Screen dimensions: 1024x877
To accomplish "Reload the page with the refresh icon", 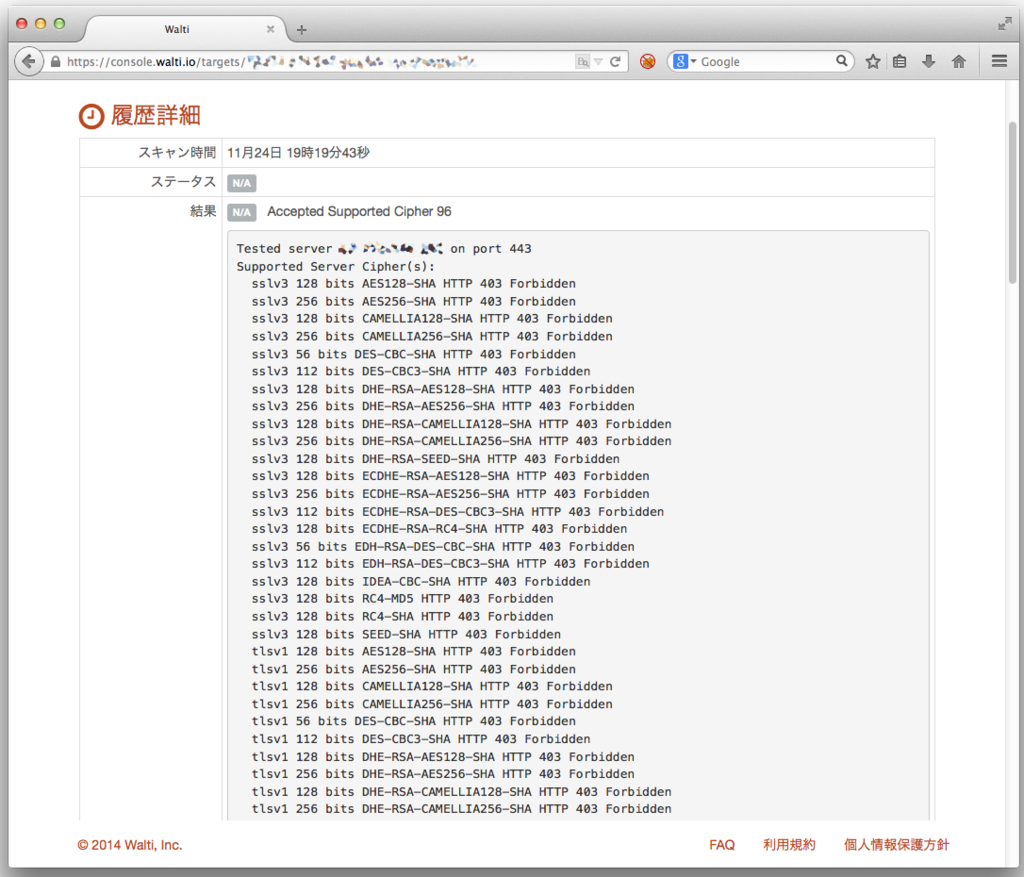I will pyautogui.click(x=615, y=61).
